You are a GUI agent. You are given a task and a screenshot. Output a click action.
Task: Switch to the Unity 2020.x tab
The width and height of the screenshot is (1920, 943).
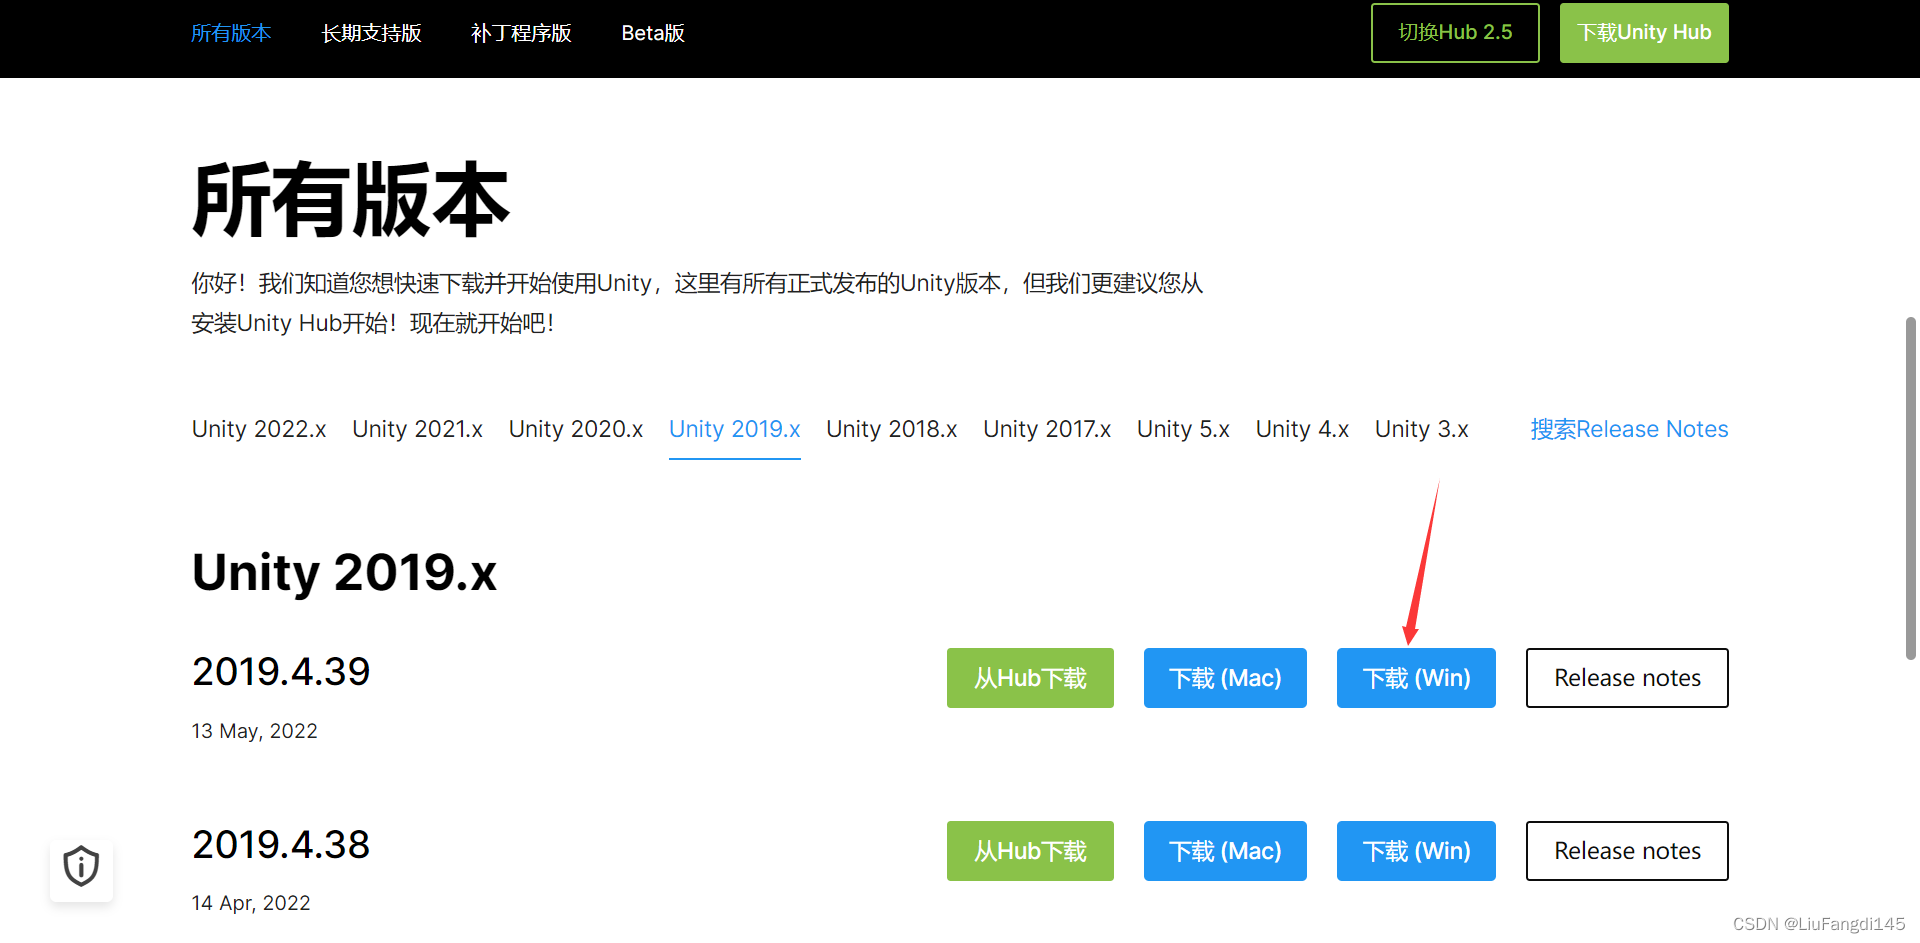pyautogui.click(x=576, y=429)
